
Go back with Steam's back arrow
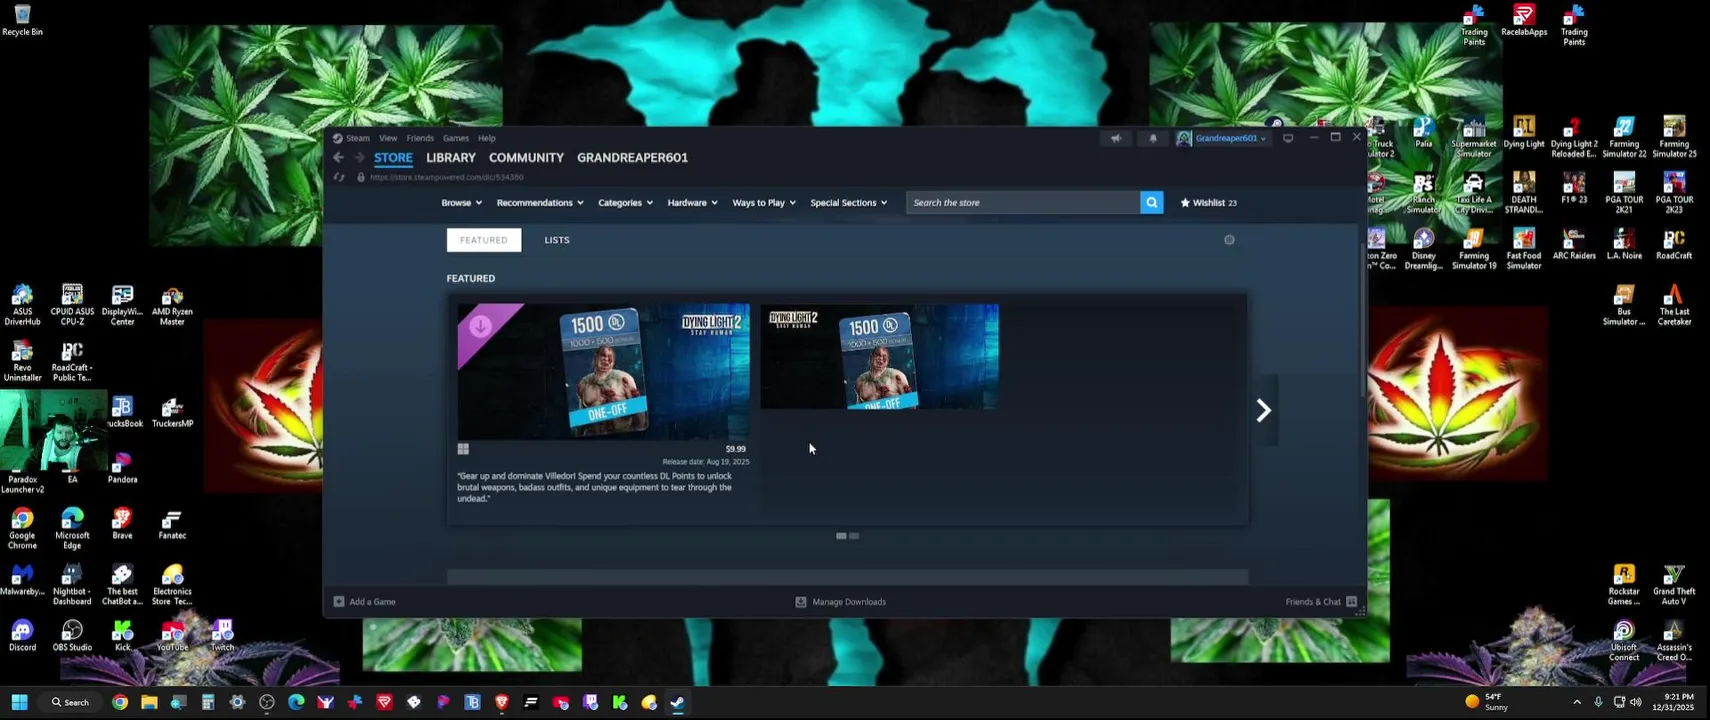tap(338, 157)
